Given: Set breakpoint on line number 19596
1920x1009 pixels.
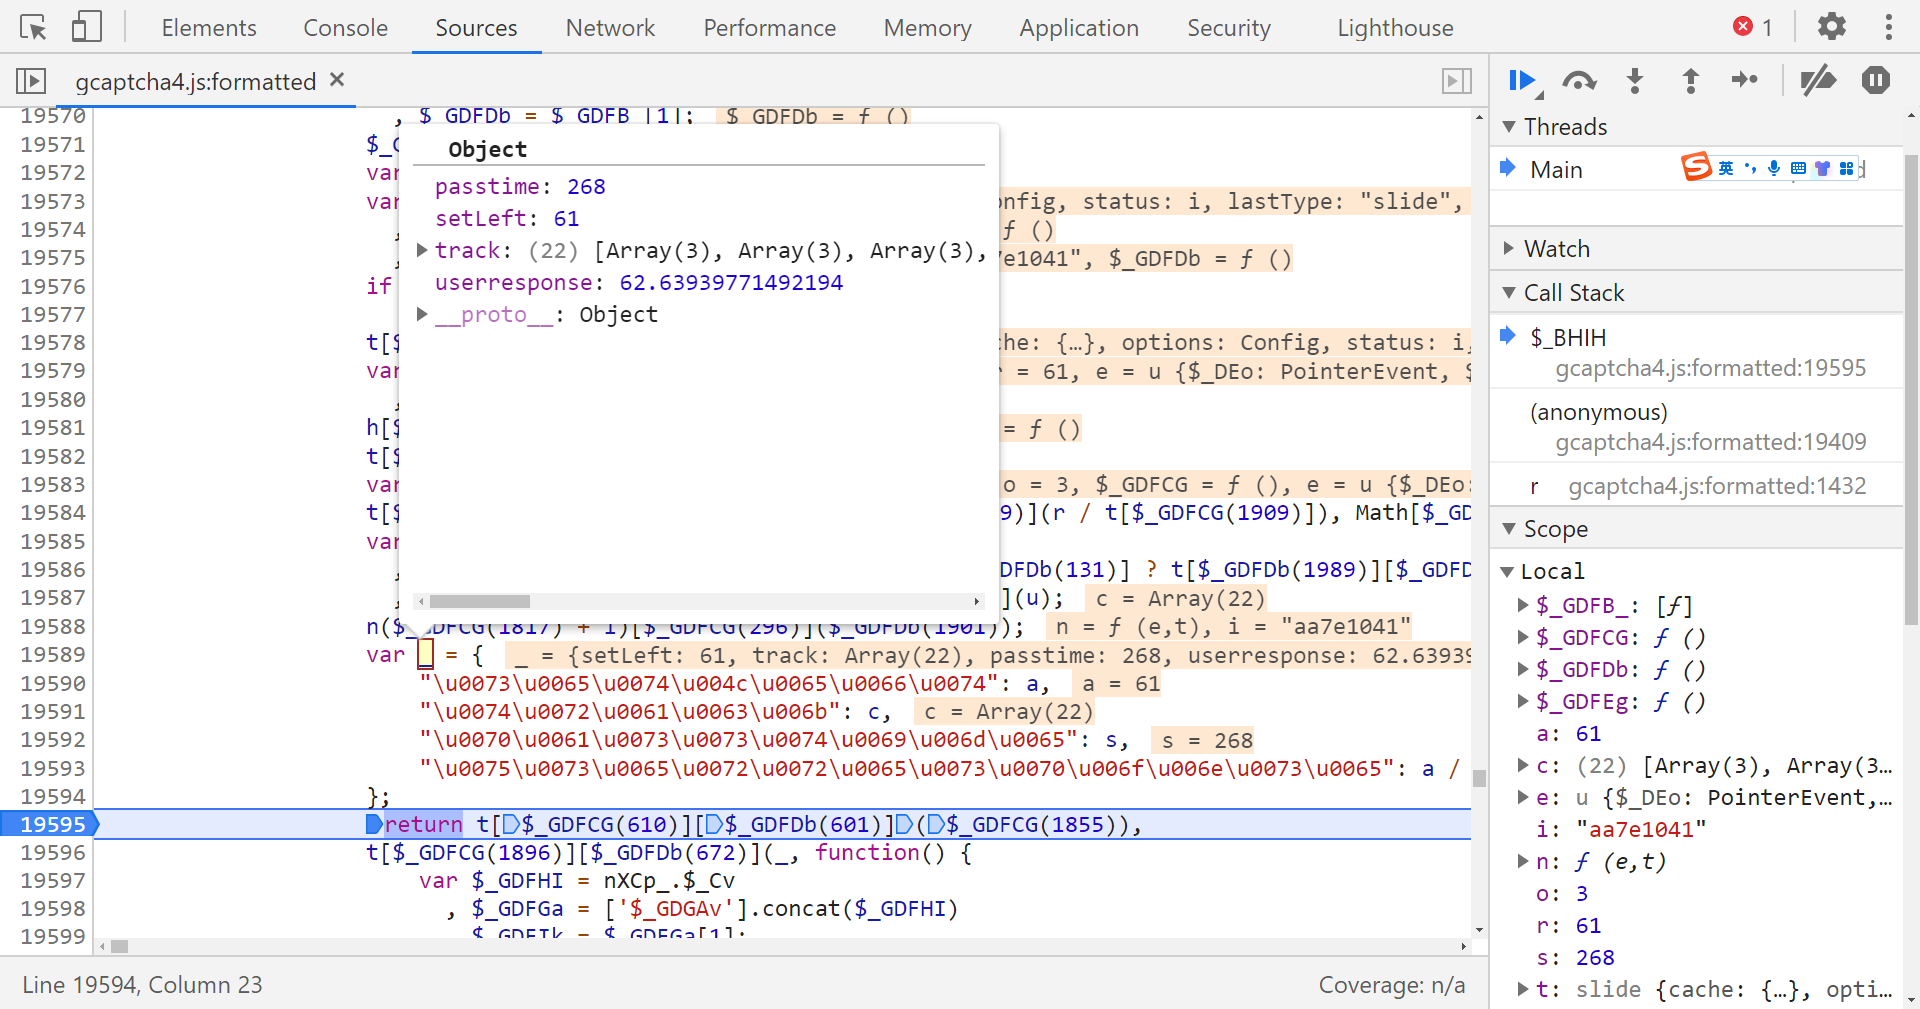Looking at the screenshot, I should 53,852.
